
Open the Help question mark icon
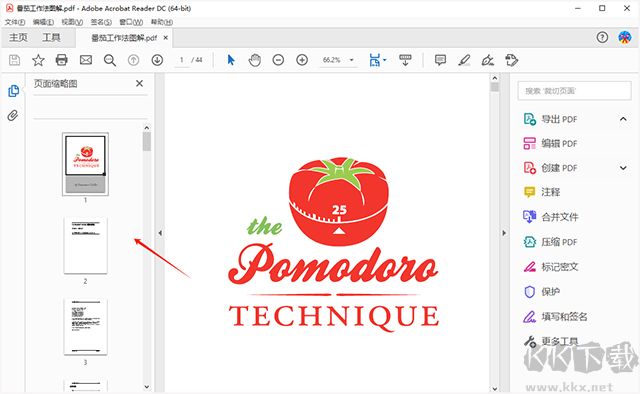tap(602, 38)
